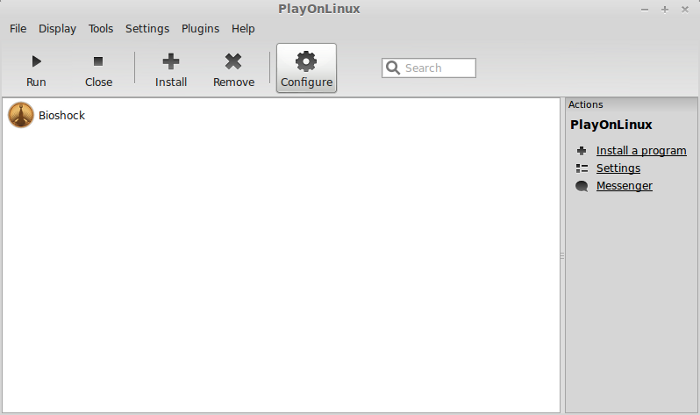Click the Remove X icon in toolbar
The height and width of the screenshot is (415, 700).
click(x=233, y=61)
